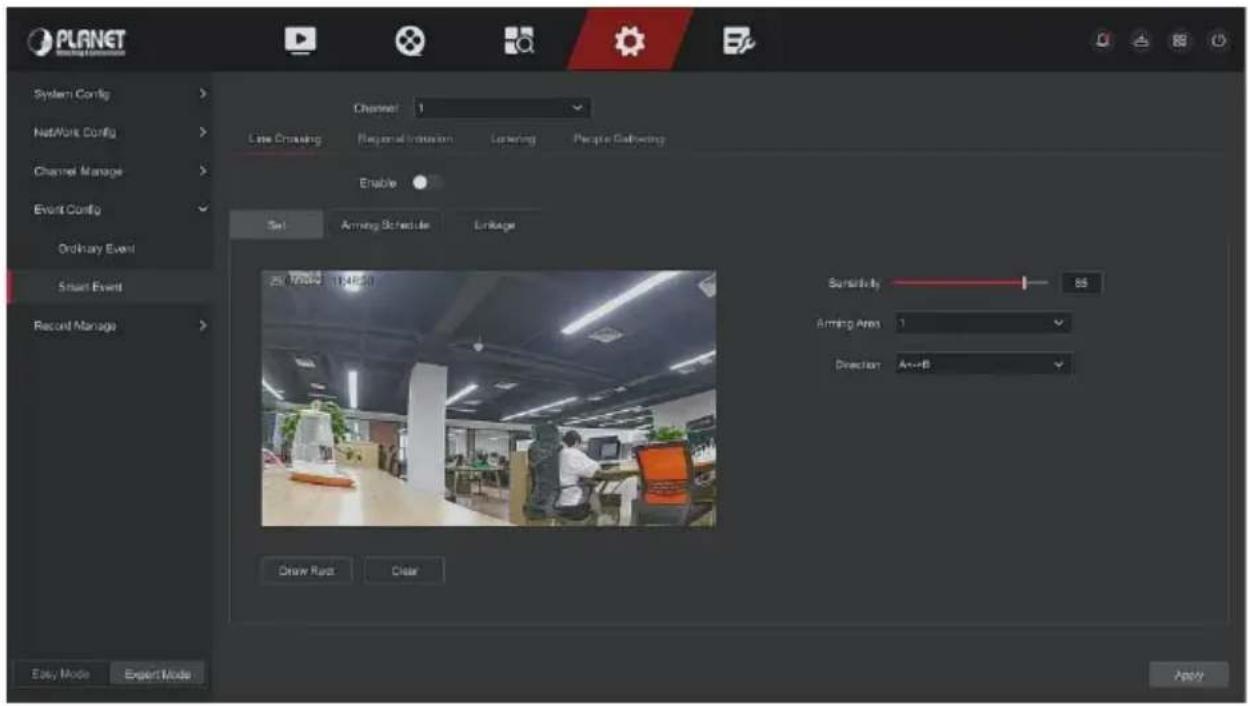Open the live view playback icon
Screen dimensions: 1248x706
click(x=301, y=40)
